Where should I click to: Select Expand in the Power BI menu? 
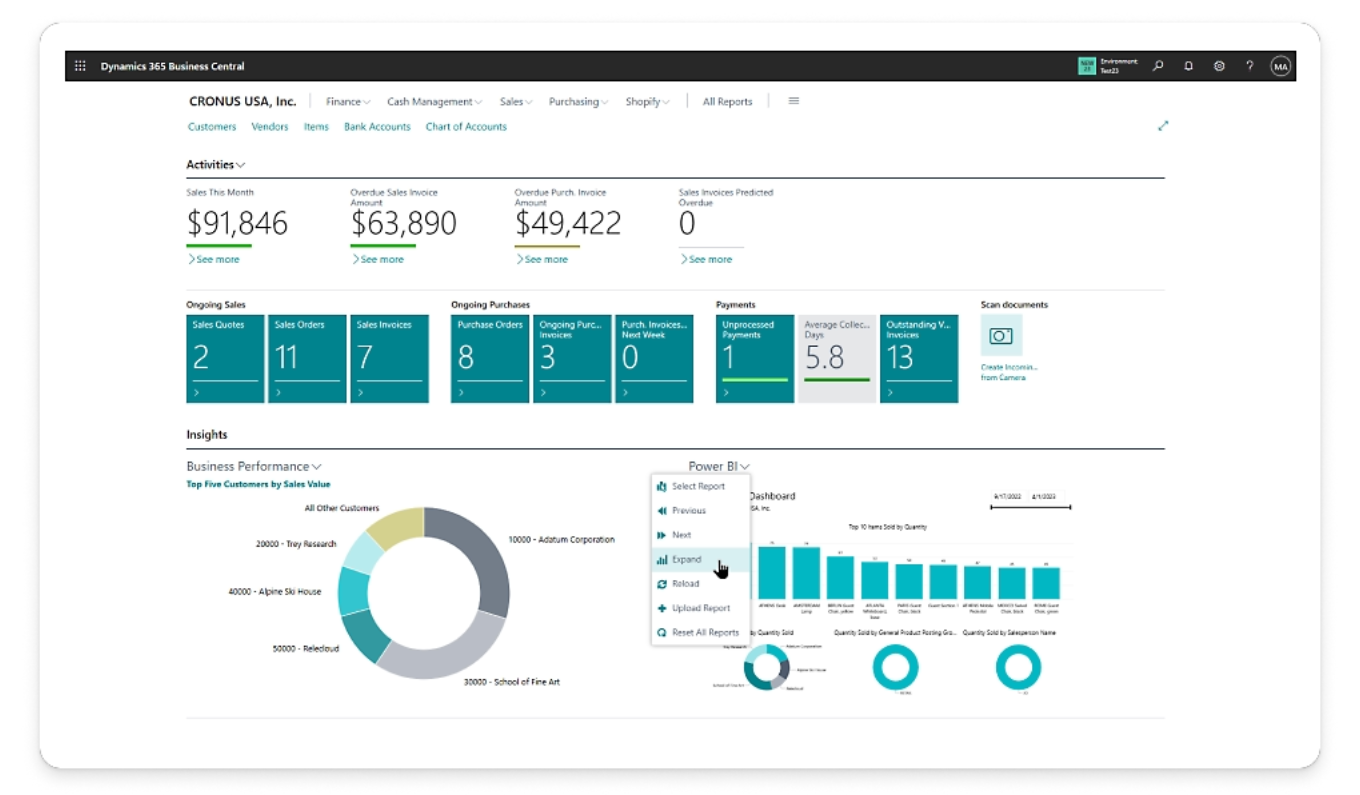click(686, 560)
